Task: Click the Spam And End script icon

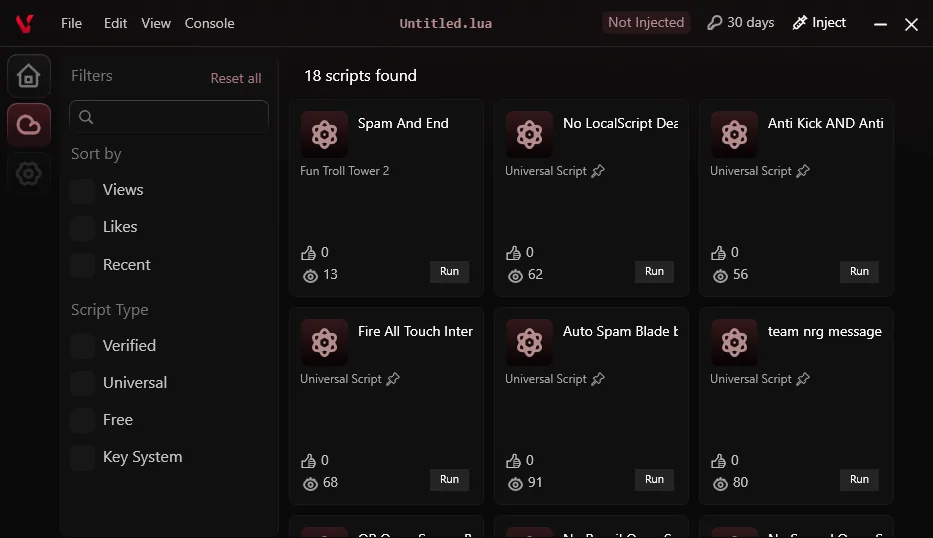Action: point(324,134)
